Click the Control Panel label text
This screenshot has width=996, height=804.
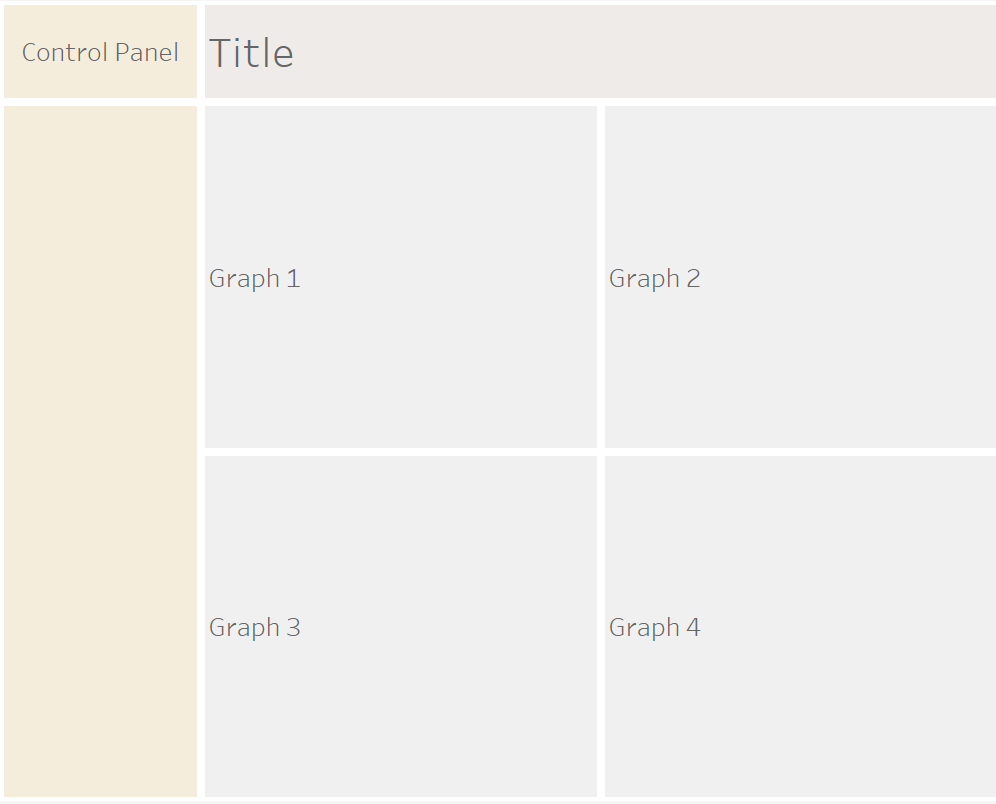click(x=100, y=52)
